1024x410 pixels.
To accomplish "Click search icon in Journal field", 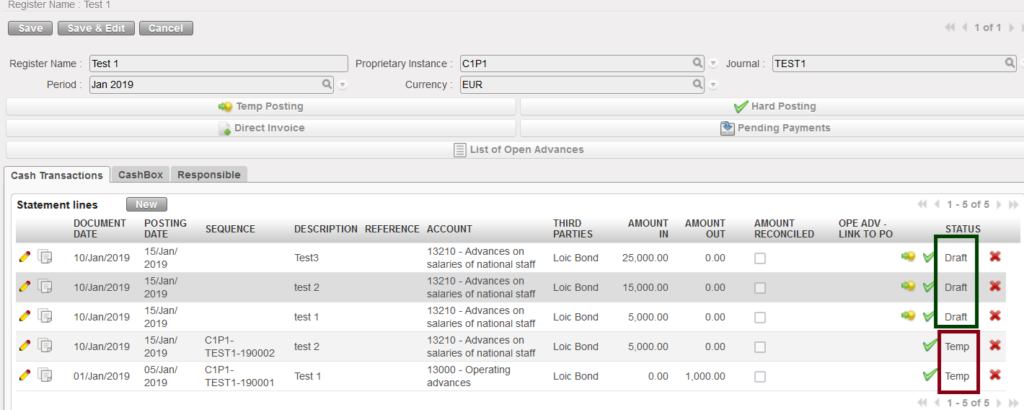I will point(1010,62).
